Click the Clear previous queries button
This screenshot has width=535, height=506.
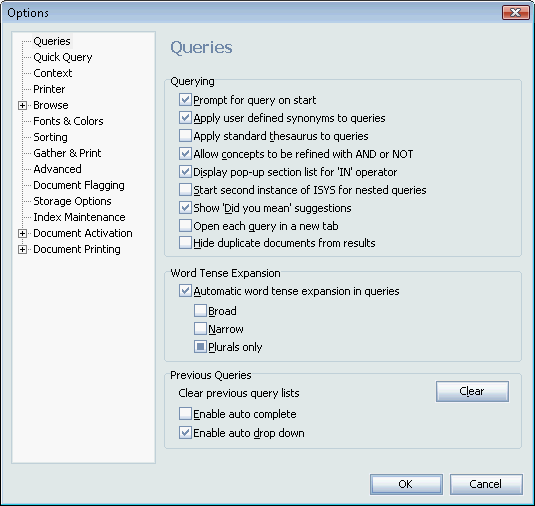point(472,391)
